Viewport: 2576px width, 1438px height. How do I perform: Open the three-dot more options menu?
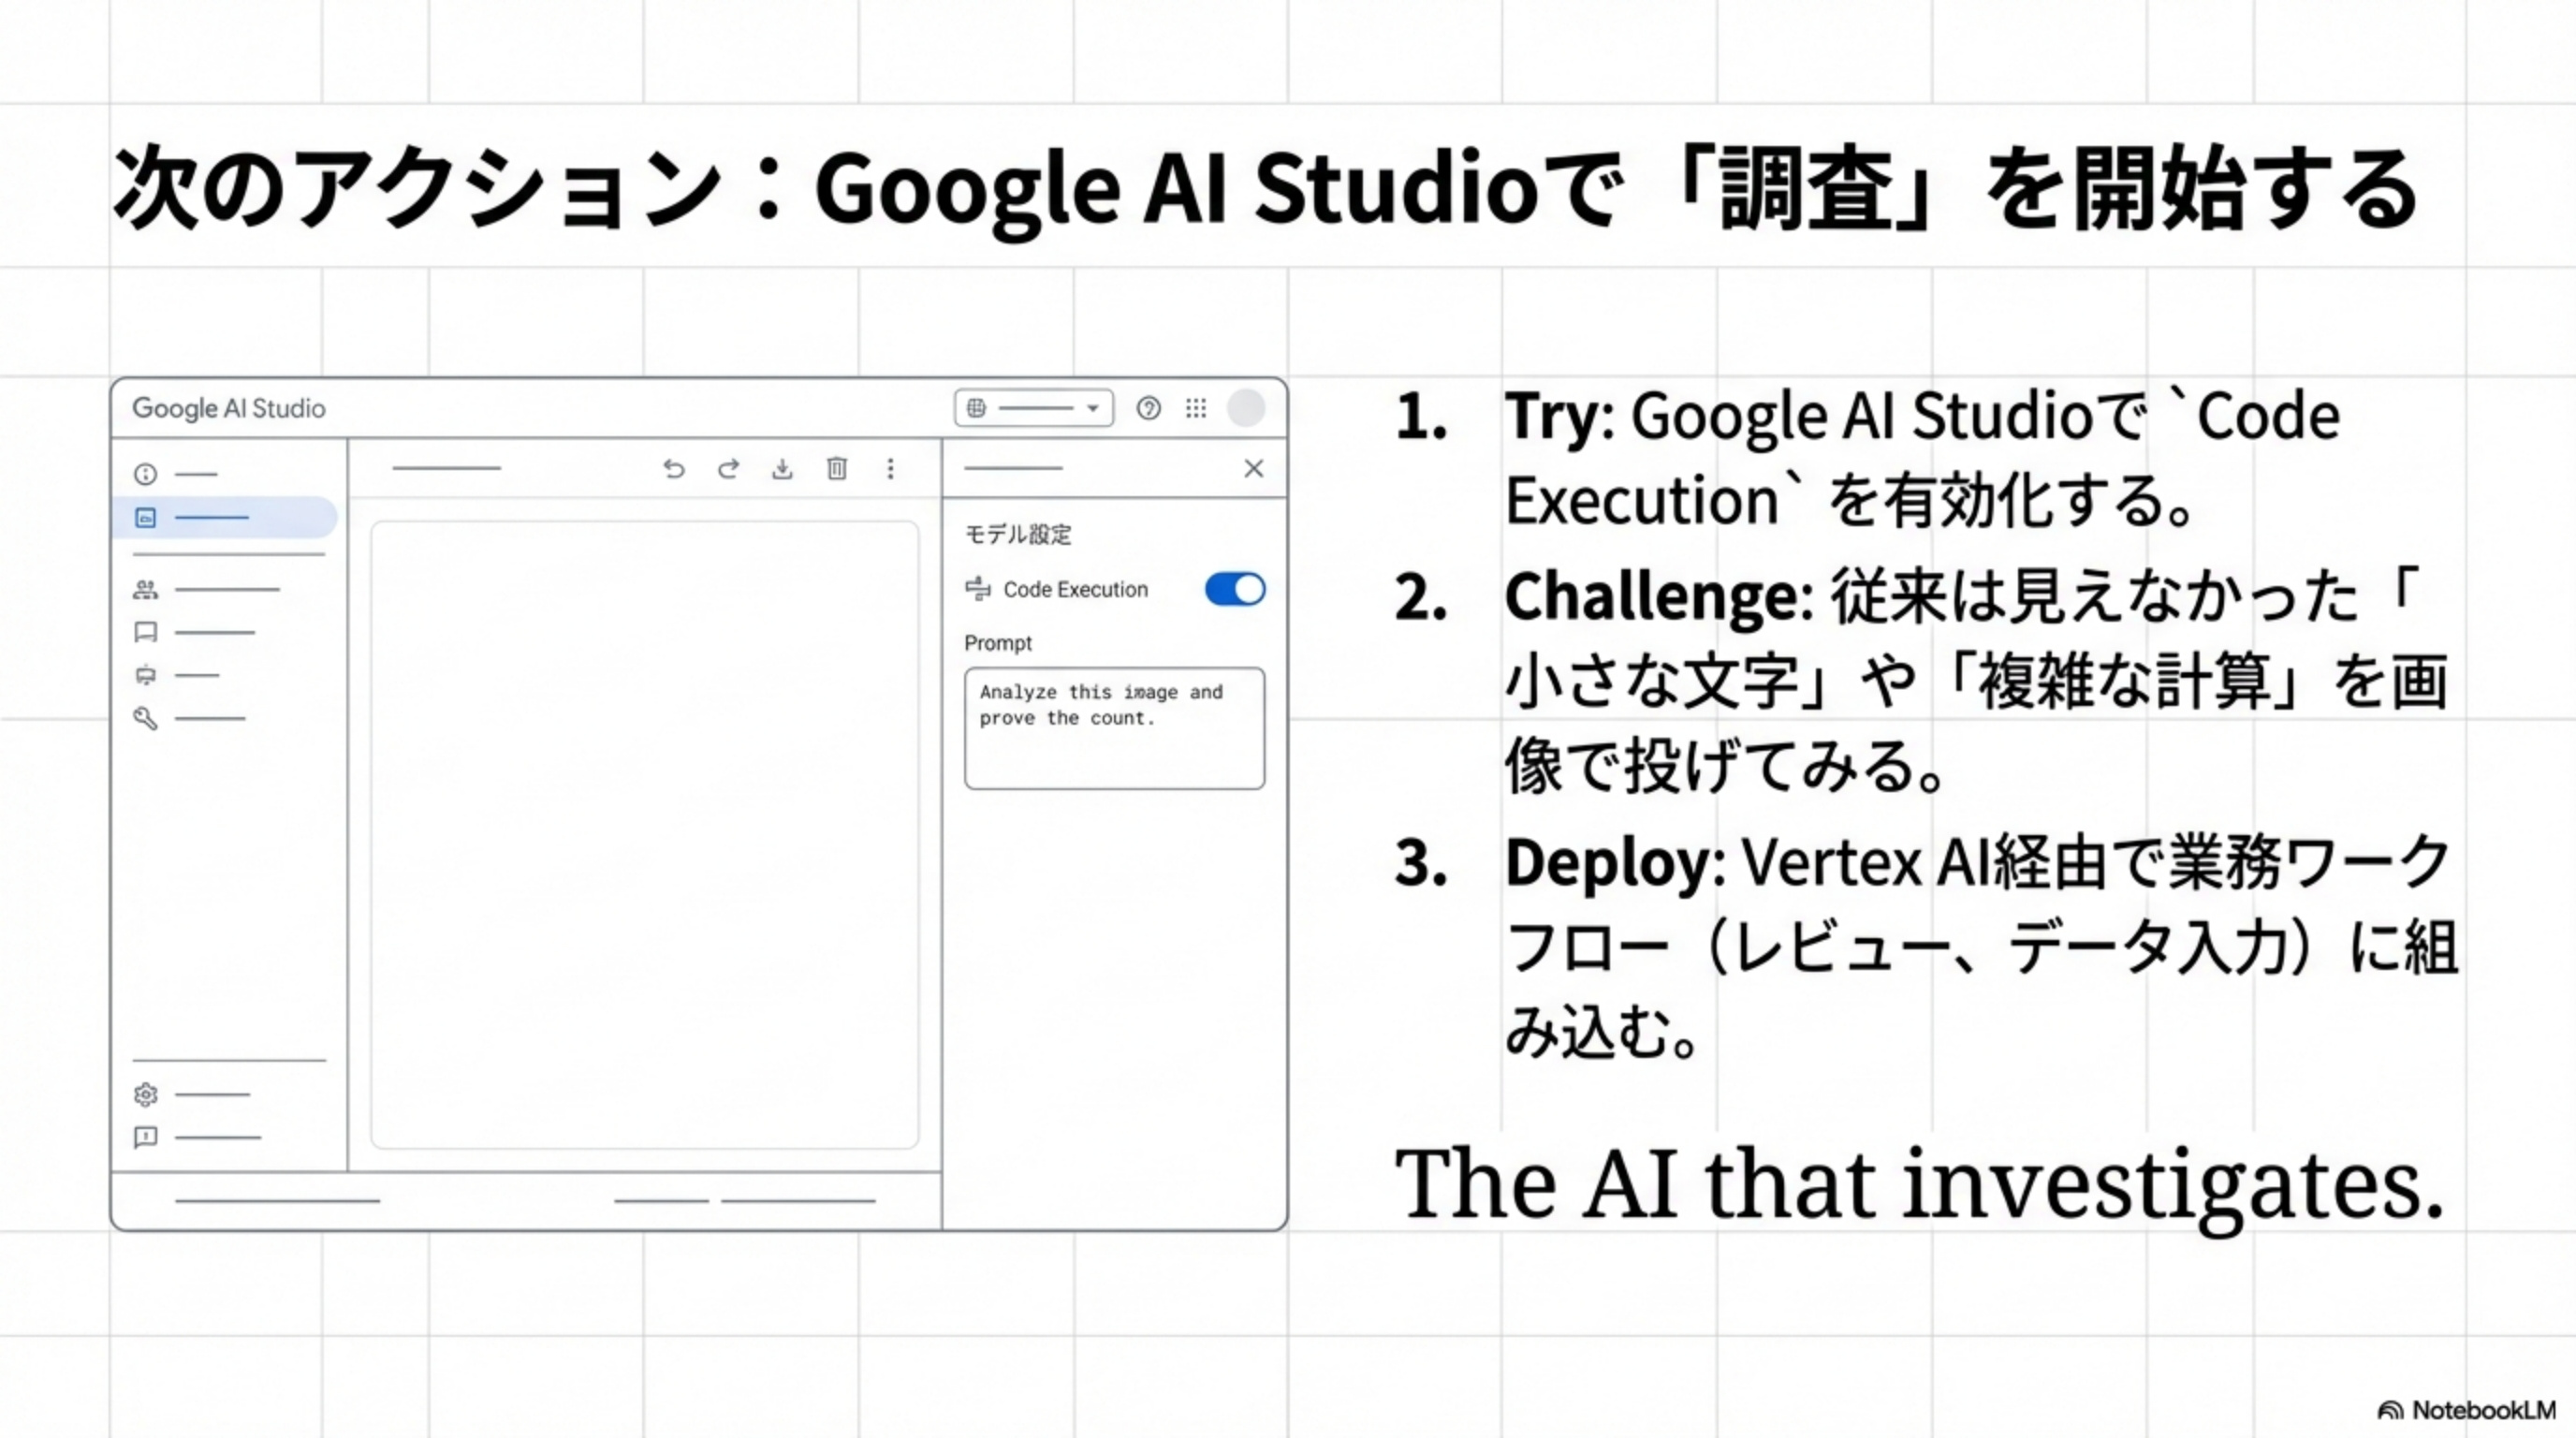[x=890, y=468]
